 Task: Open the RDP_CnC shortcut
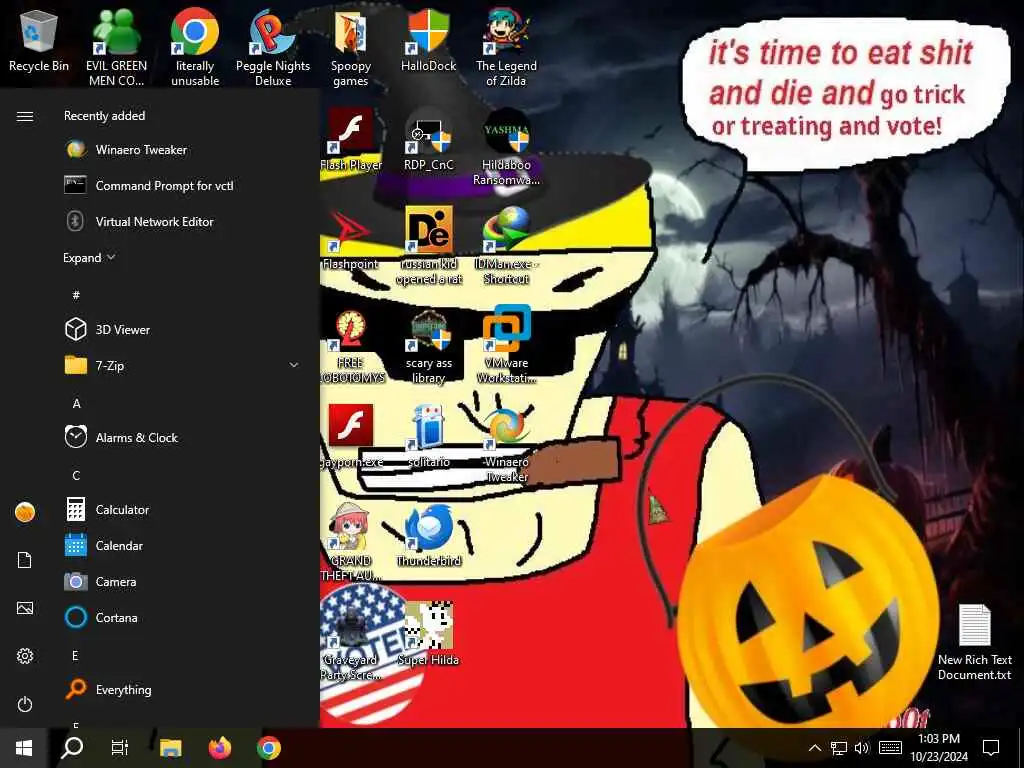point(428,140)
